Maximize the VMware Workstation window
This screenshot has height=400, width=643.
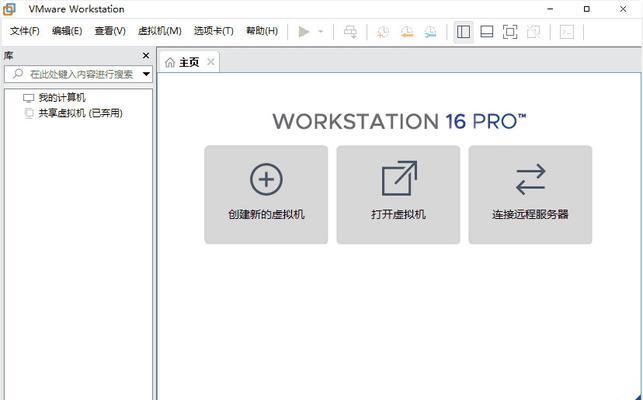(587, 9)
